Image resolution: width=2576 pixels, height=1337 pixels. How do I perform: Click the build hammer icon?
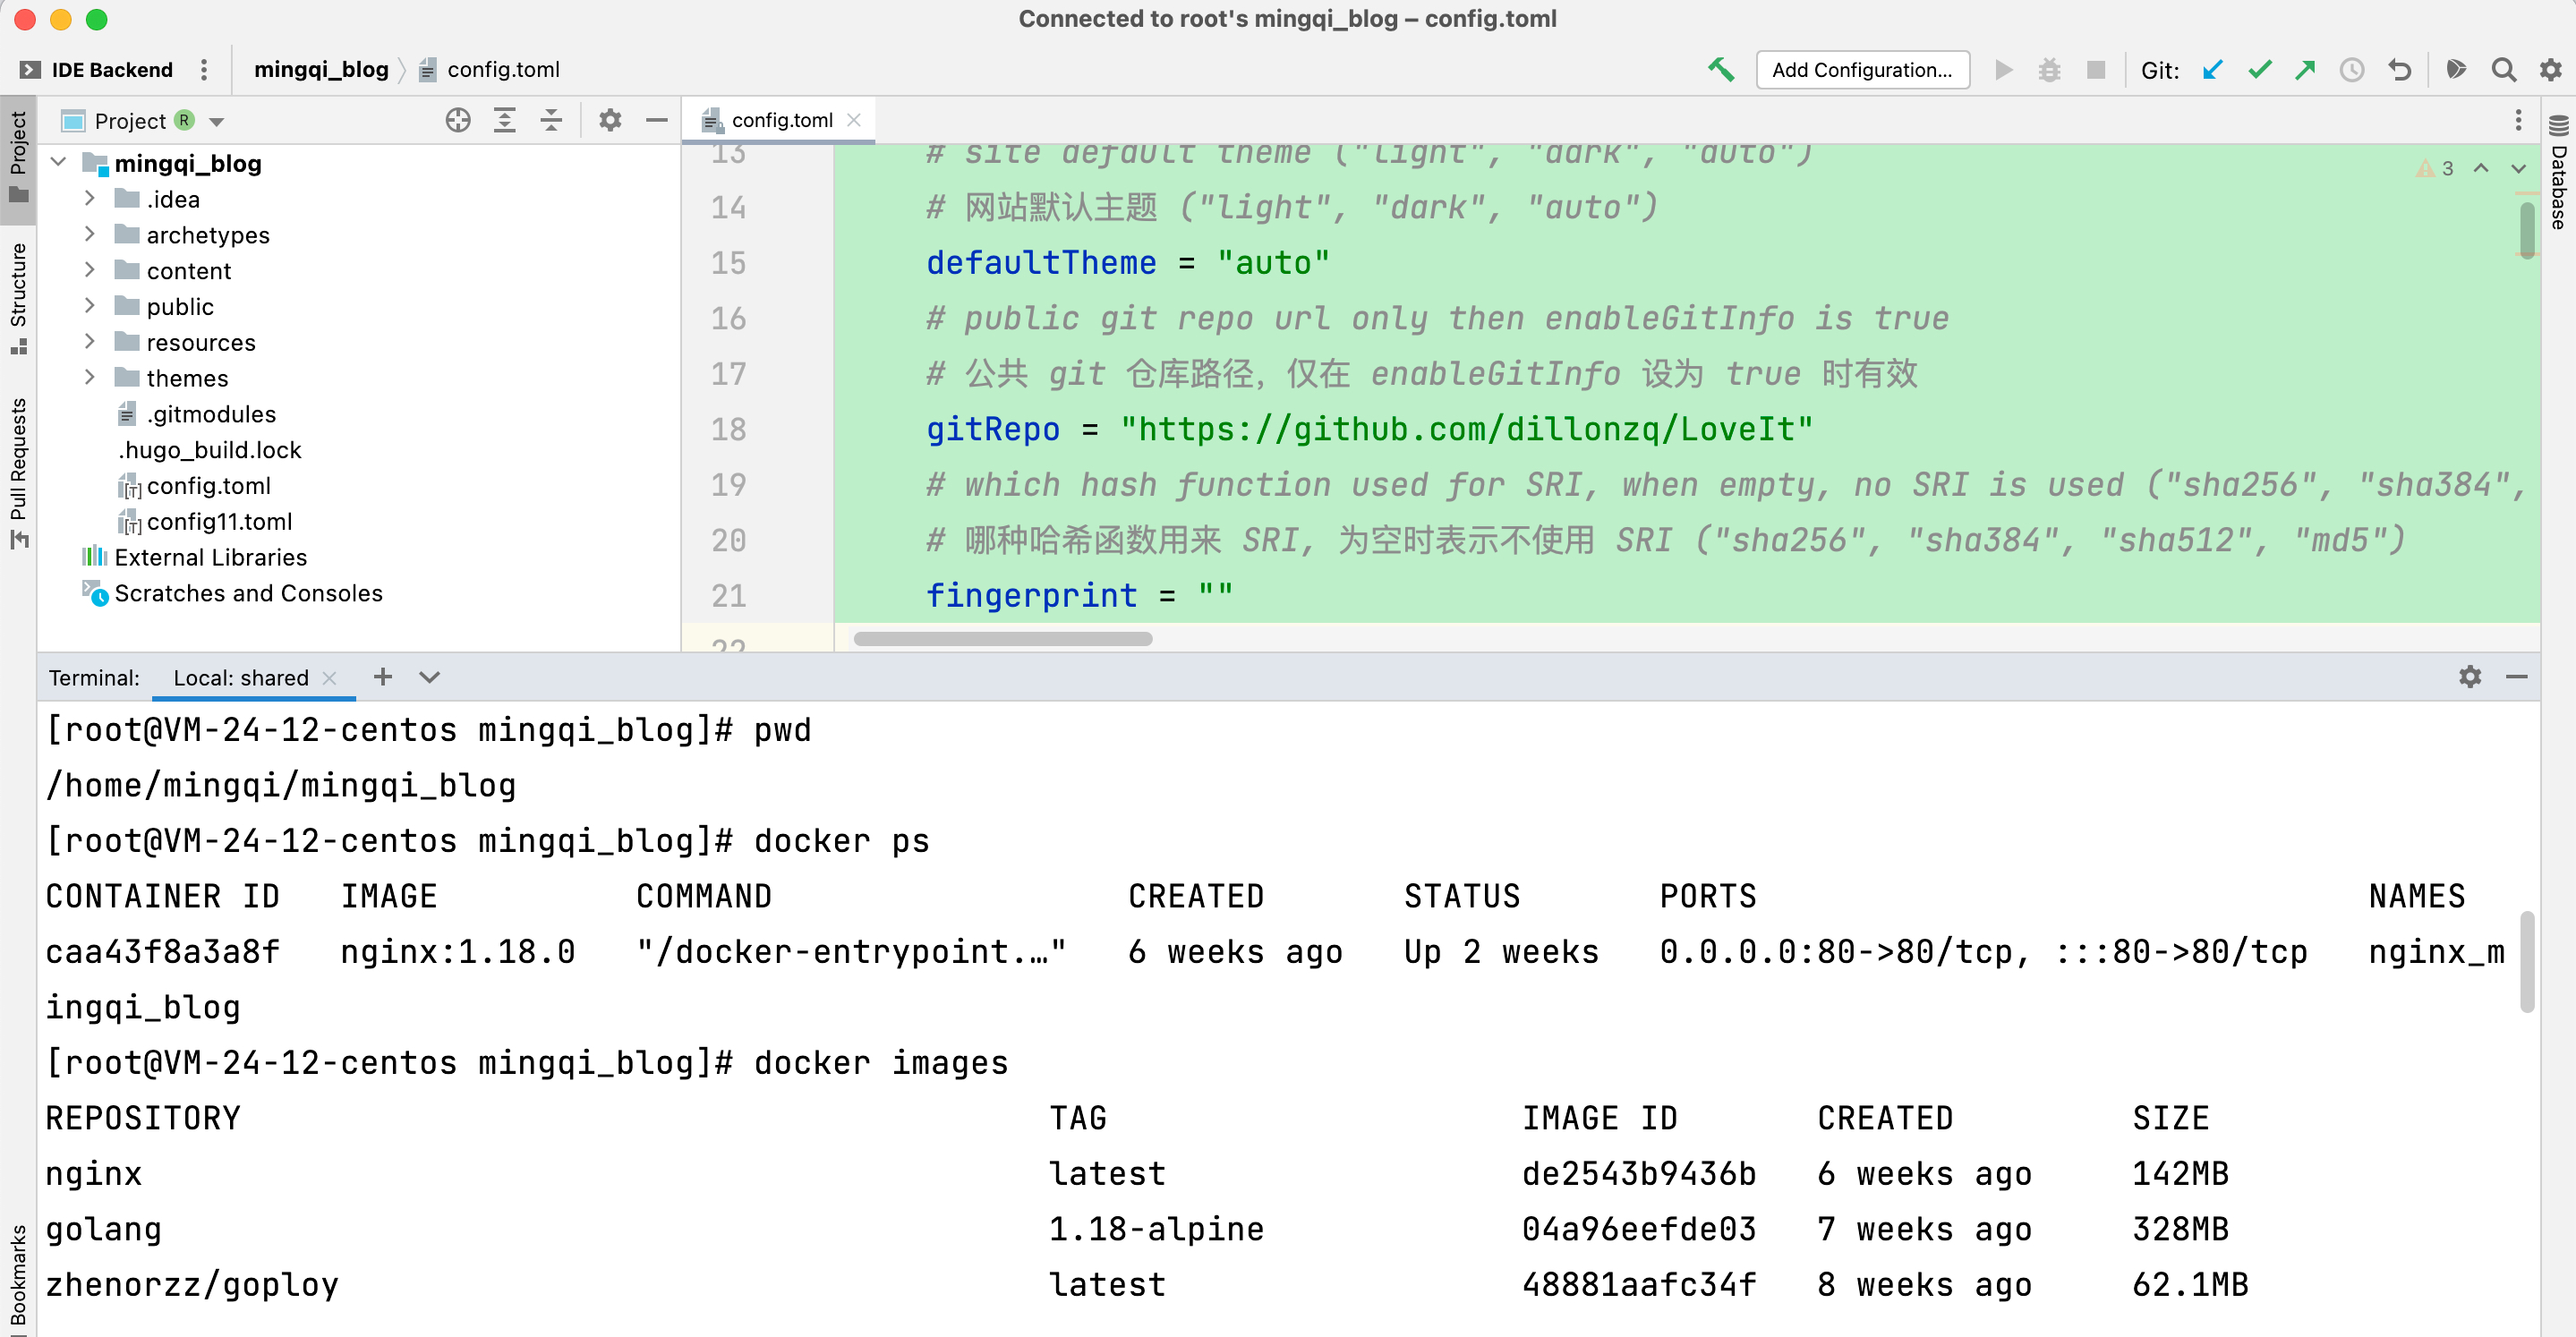pos(1720,70)
